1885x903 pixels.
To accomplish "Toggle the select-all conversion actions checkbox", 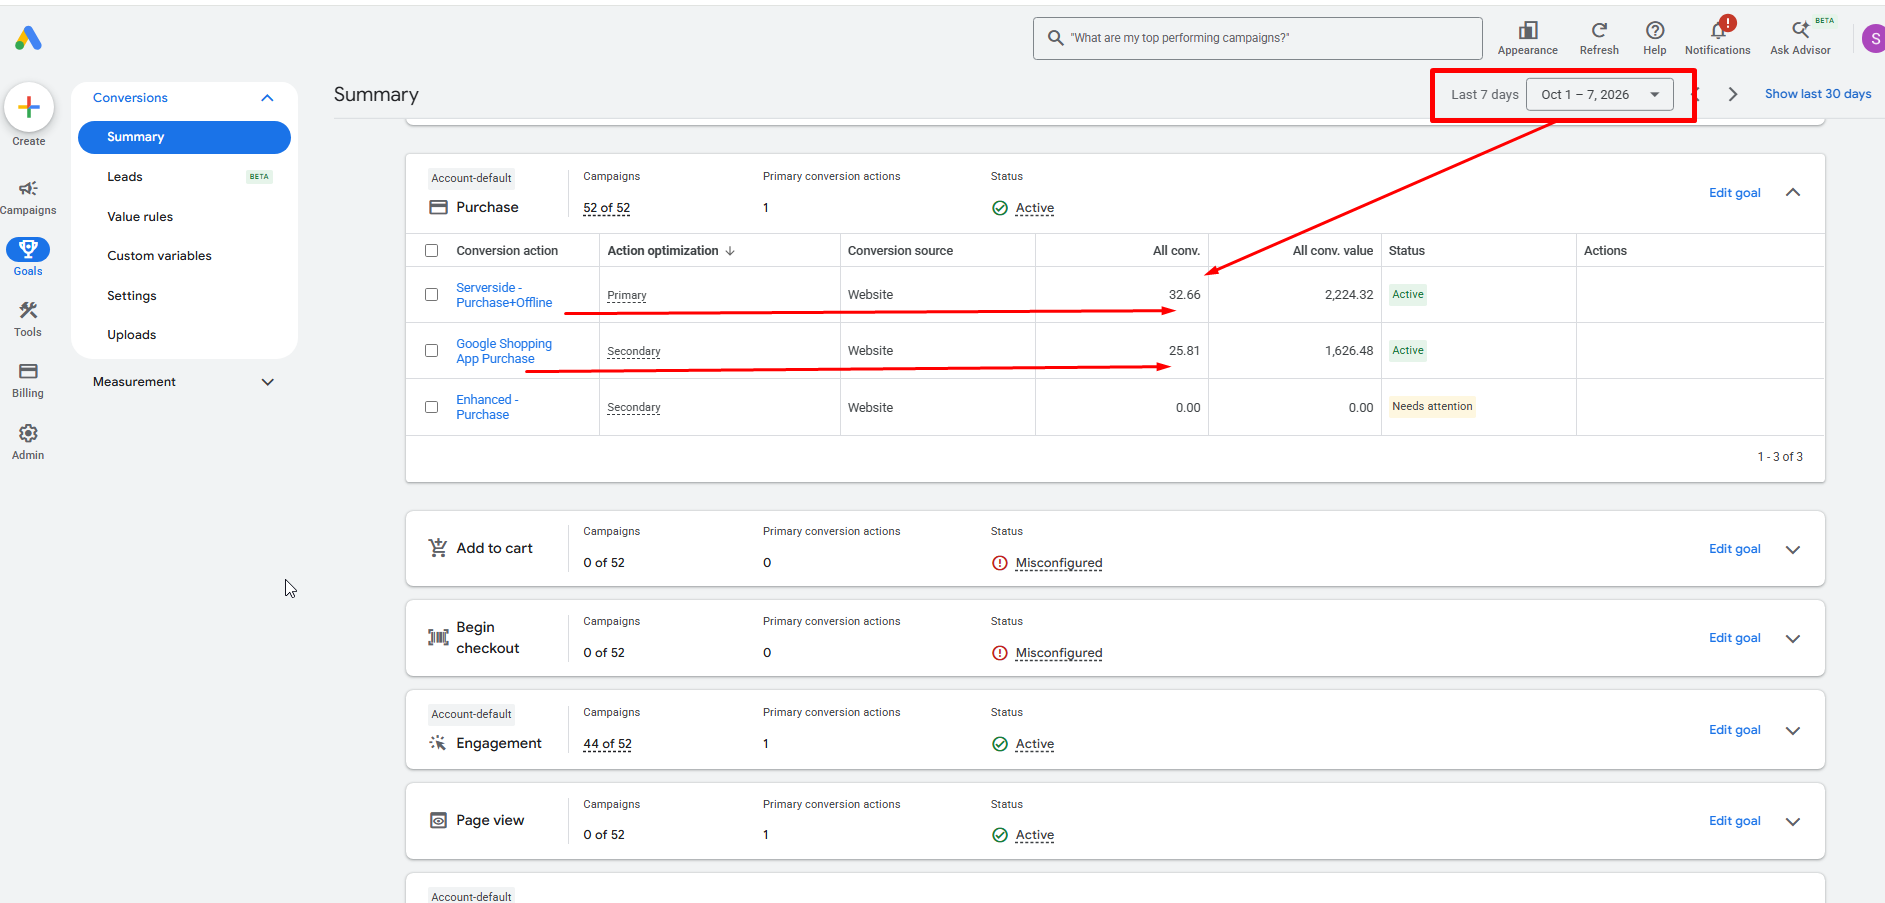I will 432,251.
